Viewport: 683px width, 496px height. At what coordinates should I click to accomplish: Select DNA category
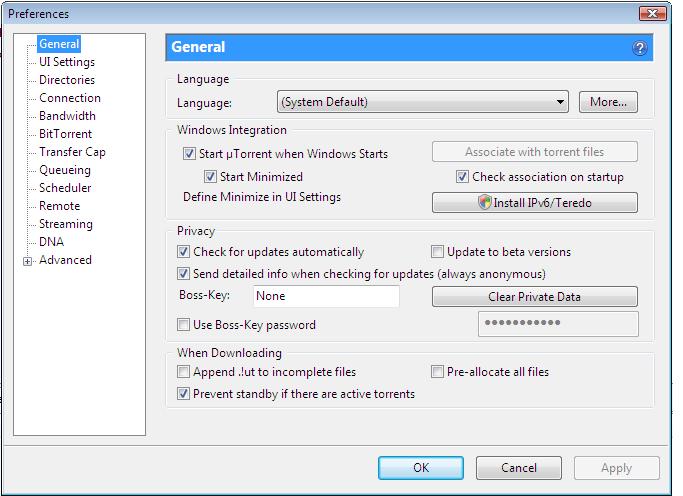tap(51, 242)
